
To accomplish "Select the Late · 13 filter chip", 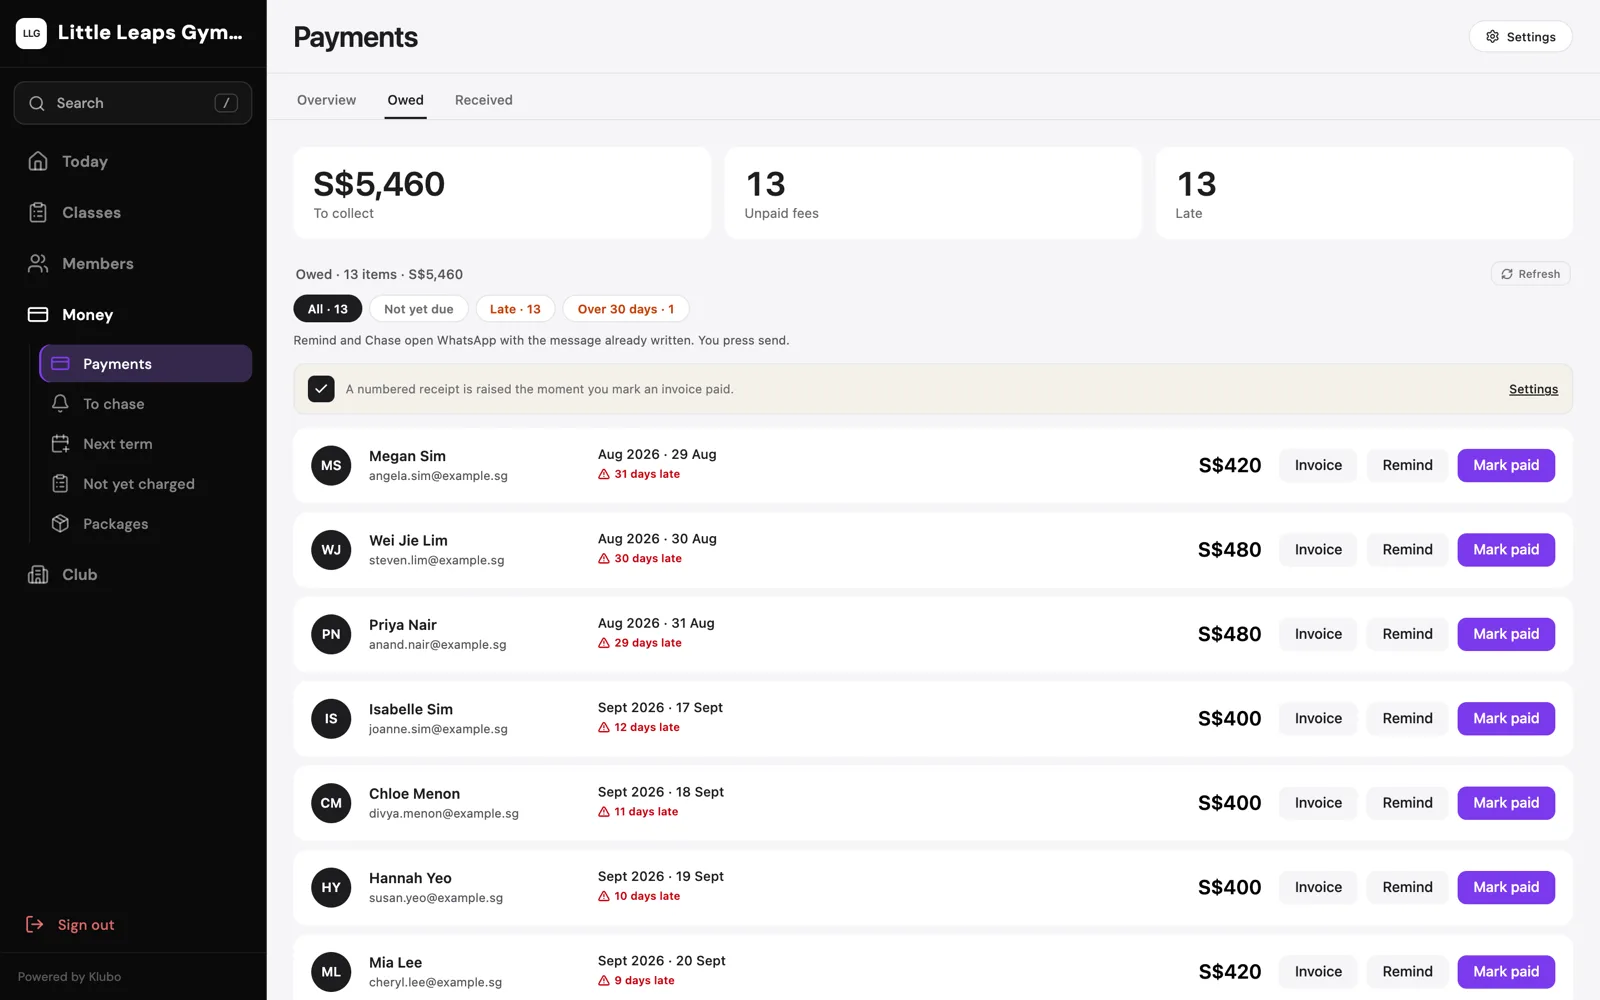I will (x=515, y=309).
